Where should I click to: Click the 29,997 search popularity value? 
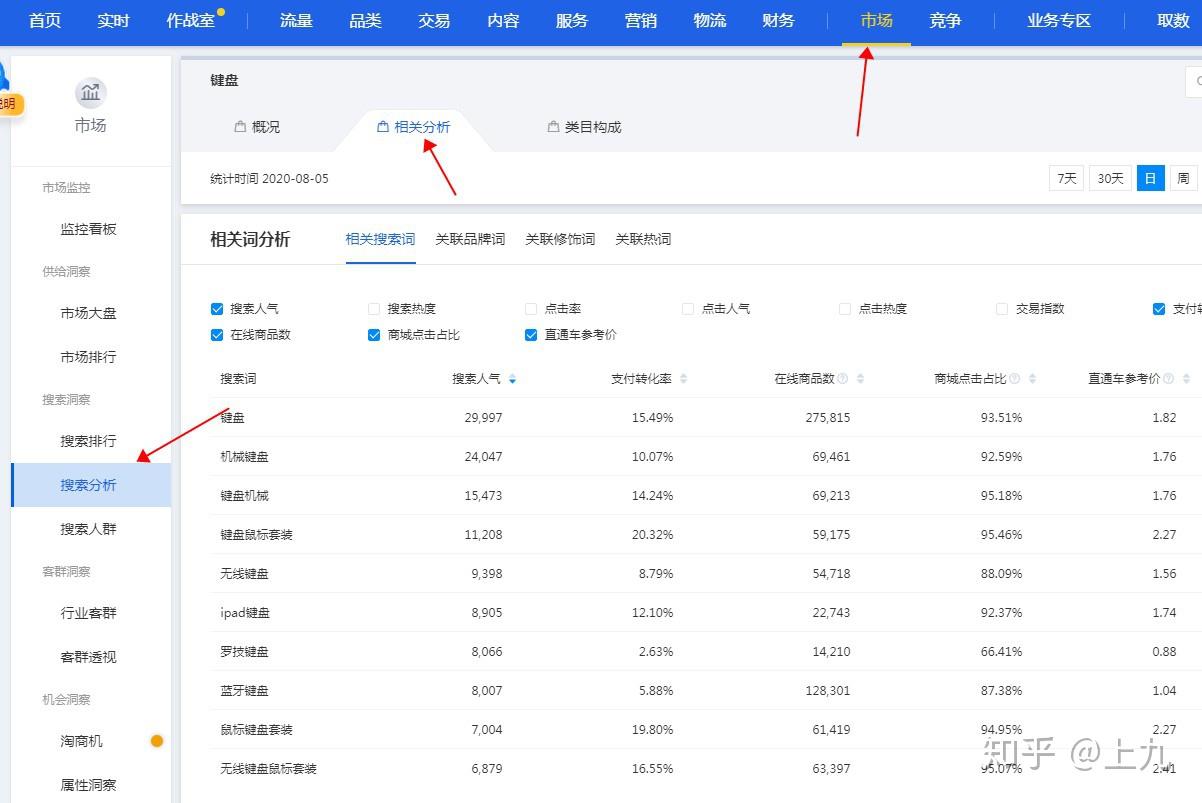point(483,418)
